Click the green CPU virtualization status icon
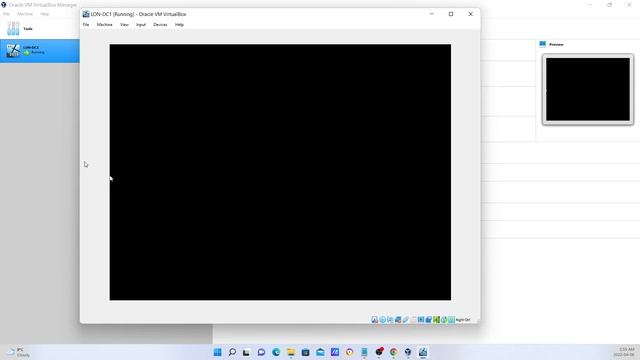Viewport: 640px width, 360px height. tap(436, 320)
